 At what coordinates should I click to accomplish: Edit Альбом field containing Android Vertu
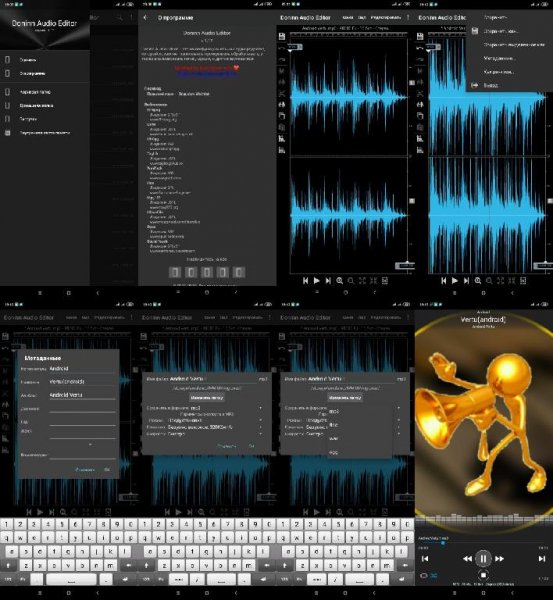pyautogui.click(x=82, y=395)
